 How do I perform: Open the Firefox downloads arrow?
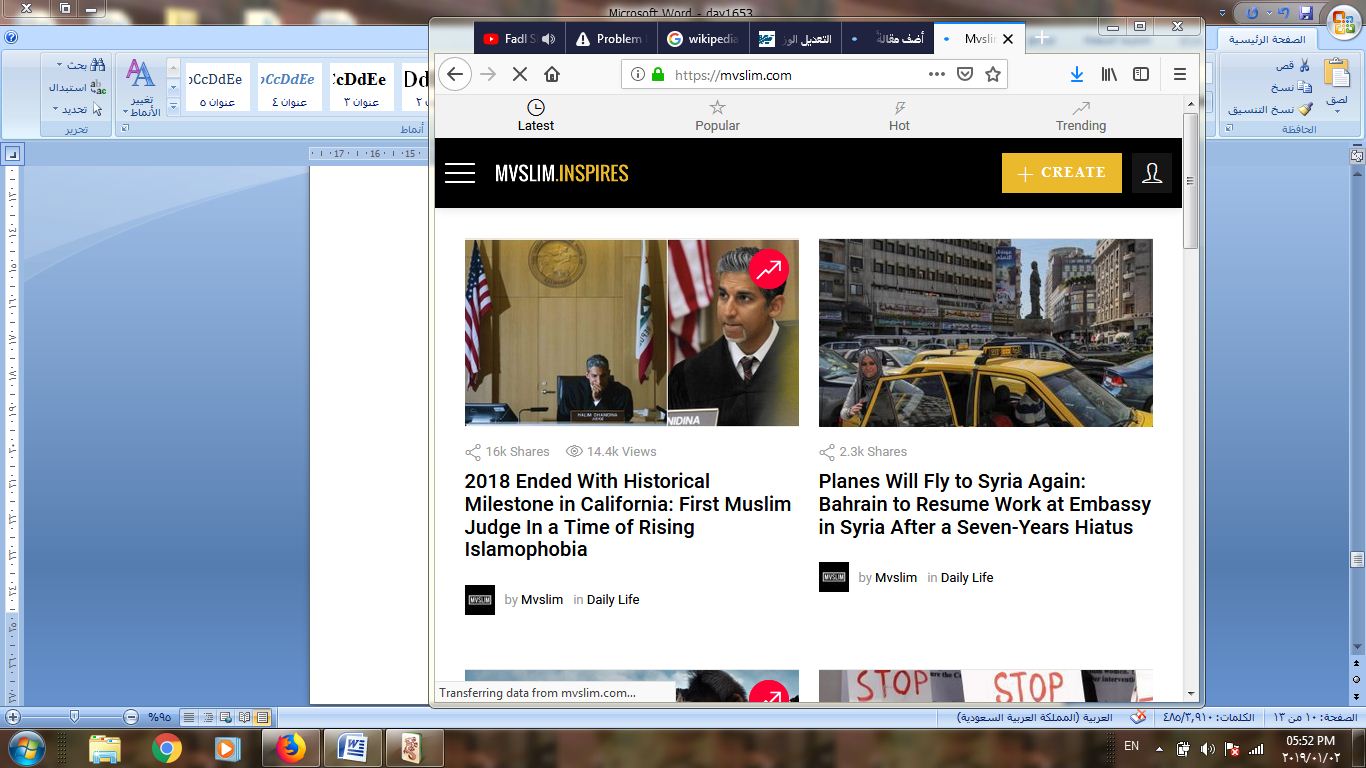[x=1077, y=75]
